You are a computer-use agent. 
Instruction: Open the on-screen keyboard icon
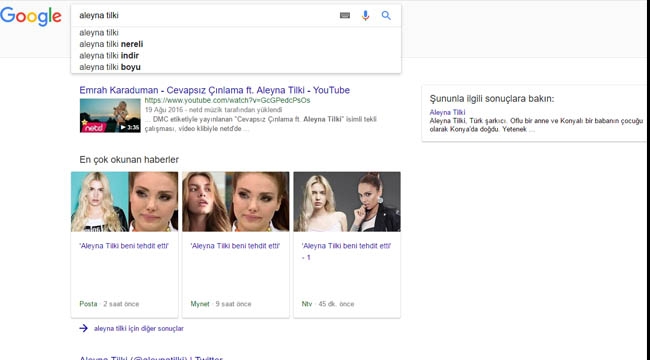(x=345, y=16)
